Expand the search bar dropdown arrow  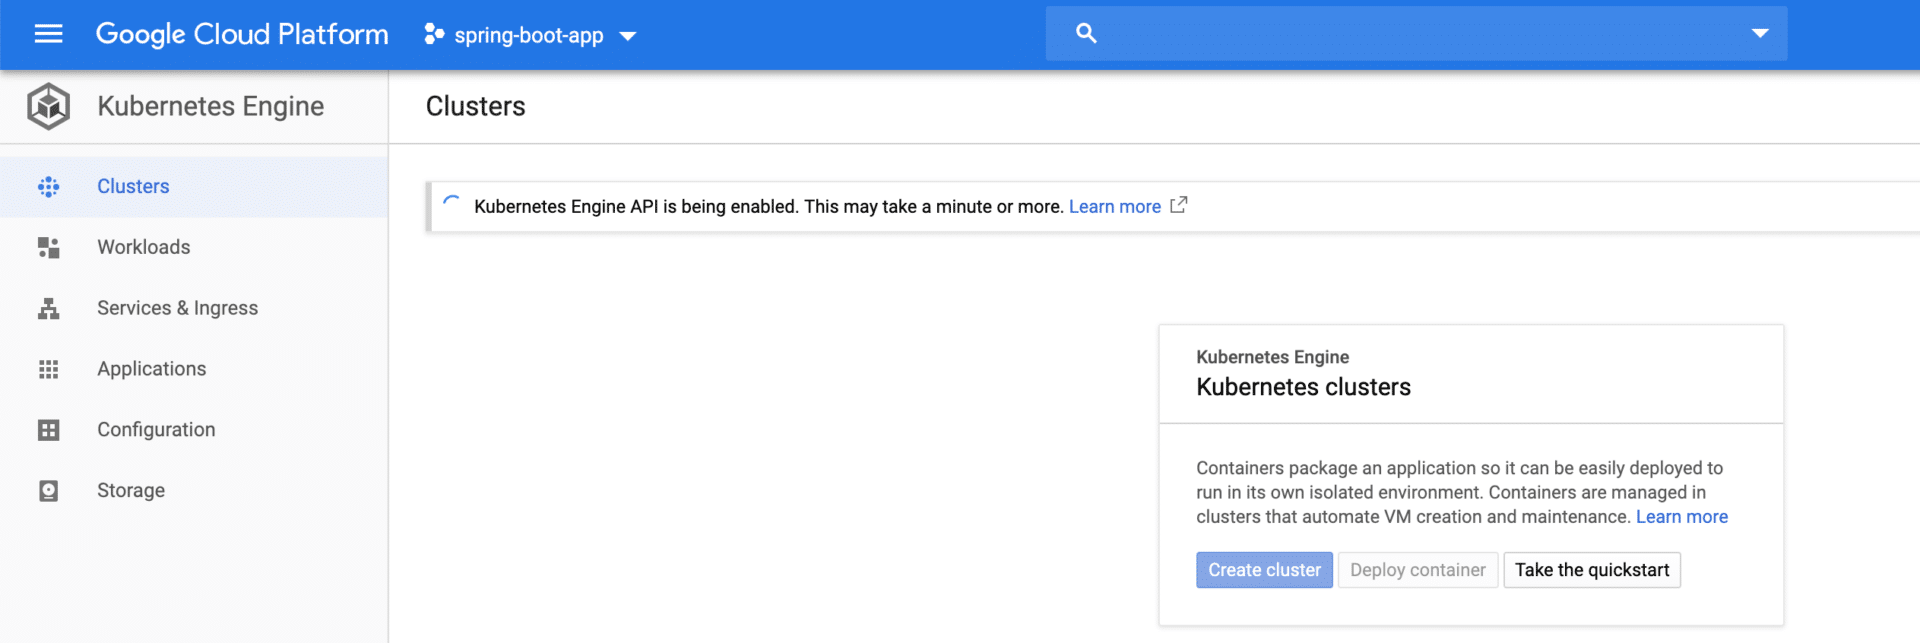1760,34
